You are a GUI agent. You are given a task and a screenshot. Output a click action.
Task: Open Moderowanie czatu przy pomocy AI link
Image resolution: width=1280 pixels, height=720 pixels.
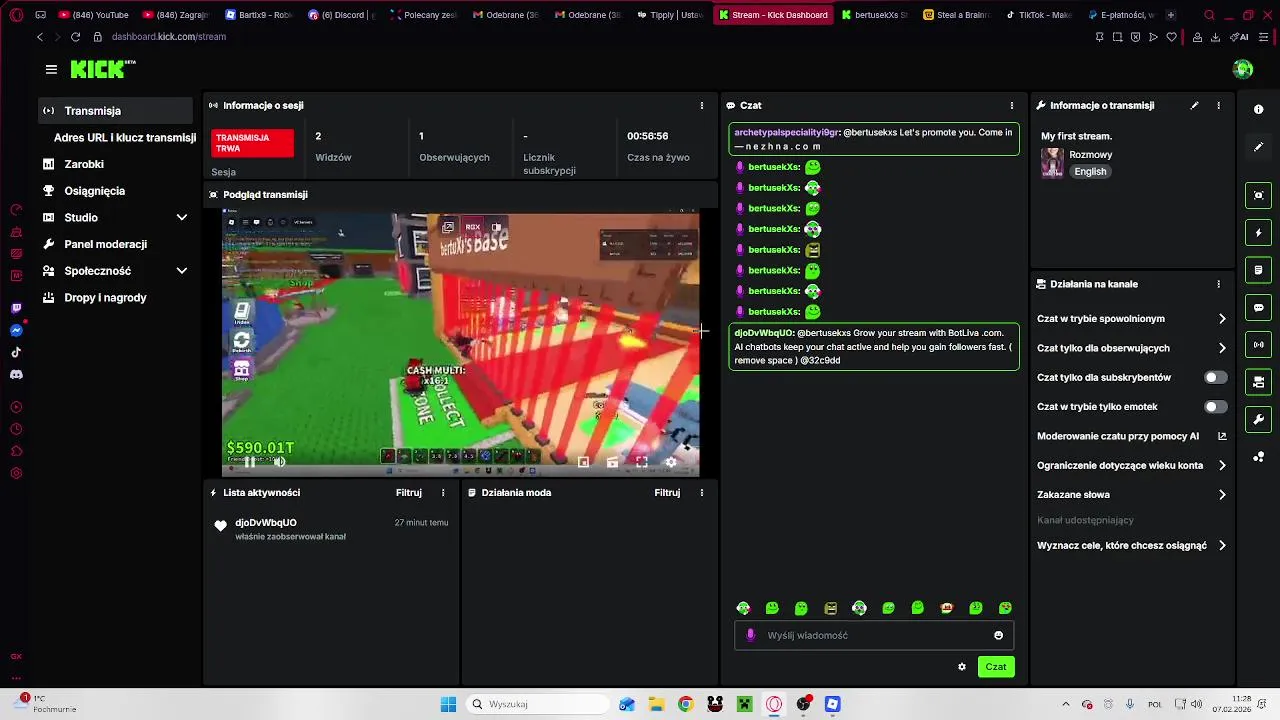pos(1131,436)
